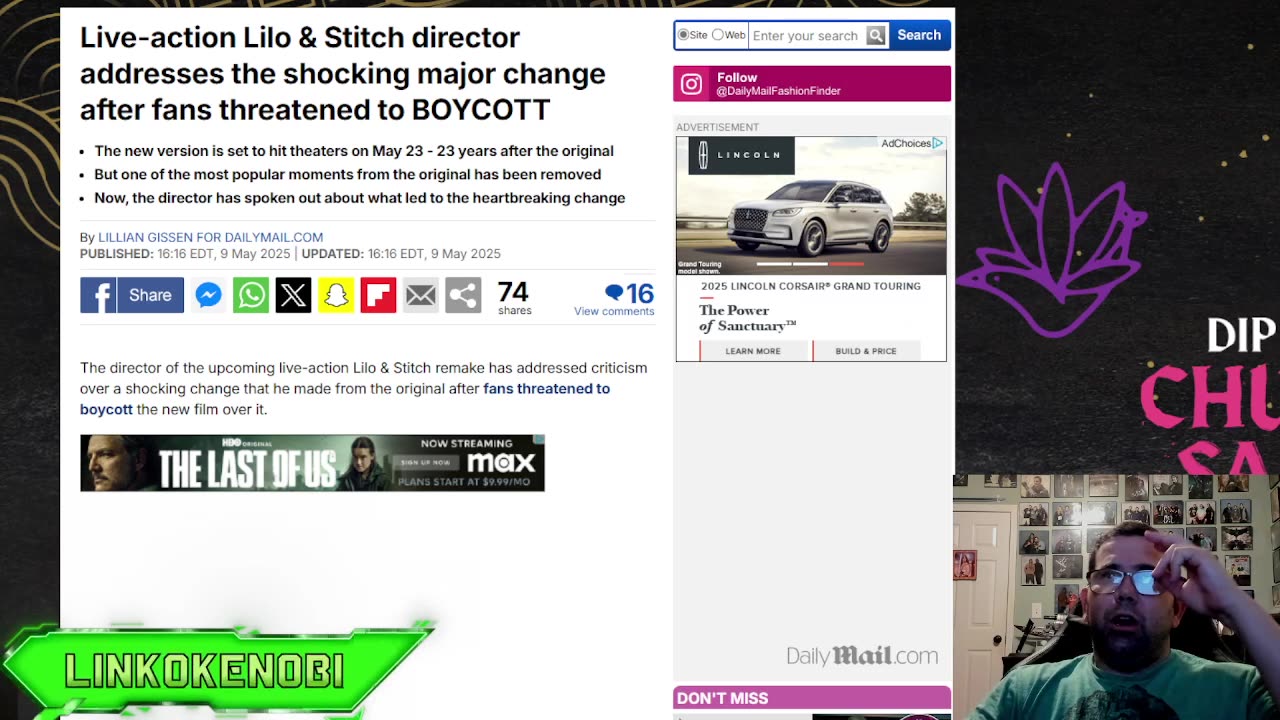1280x720 pixels.
Task: Click the PUBLISHED date text
Action: point(185,254)
